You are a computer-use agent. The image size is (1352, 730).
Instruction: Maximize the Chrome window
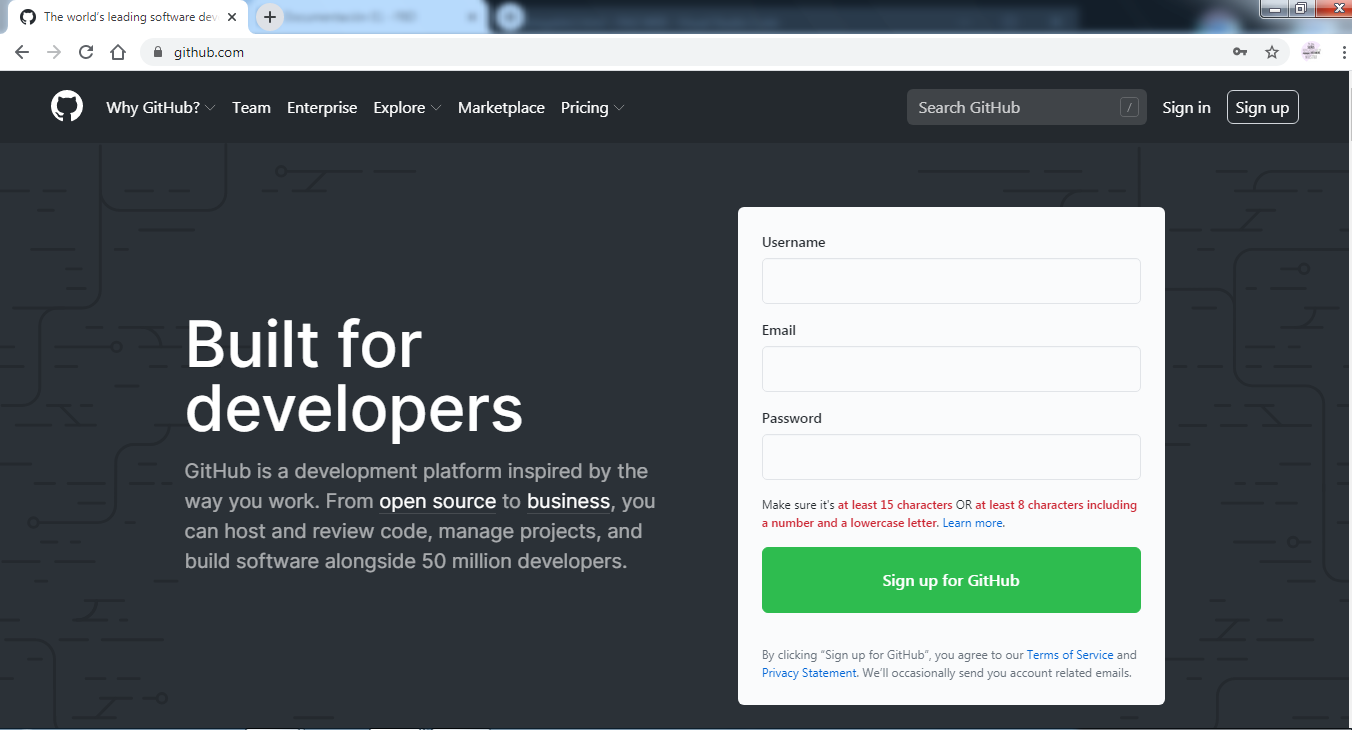[1301, 8]
